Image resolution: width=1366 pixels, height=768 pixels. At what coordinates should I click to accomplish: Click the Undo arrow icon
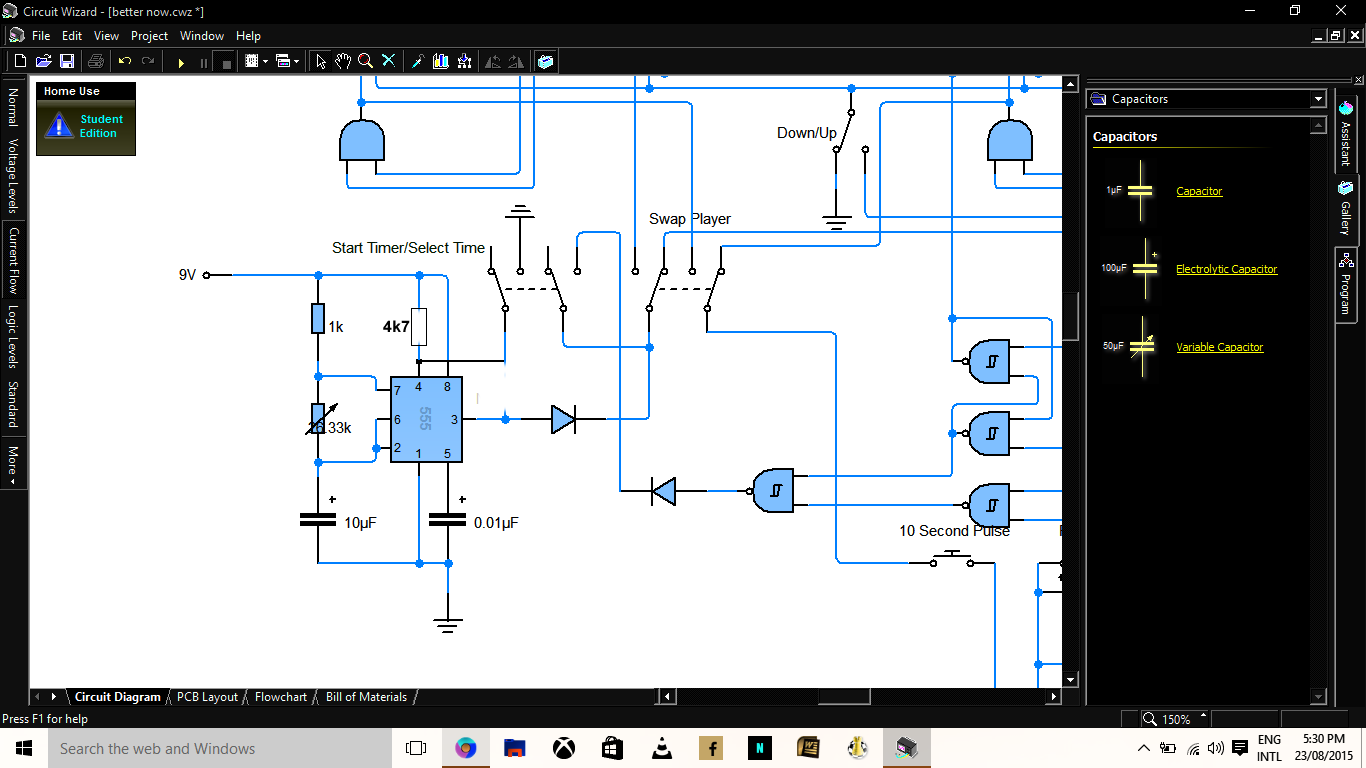pos(125,61)
